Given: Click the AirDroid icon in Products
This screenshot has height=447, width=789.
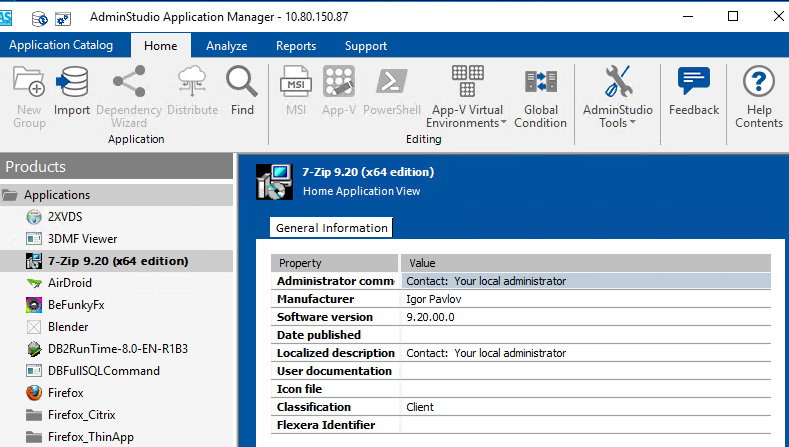Looking at the screenshot, I should point(35,283).
